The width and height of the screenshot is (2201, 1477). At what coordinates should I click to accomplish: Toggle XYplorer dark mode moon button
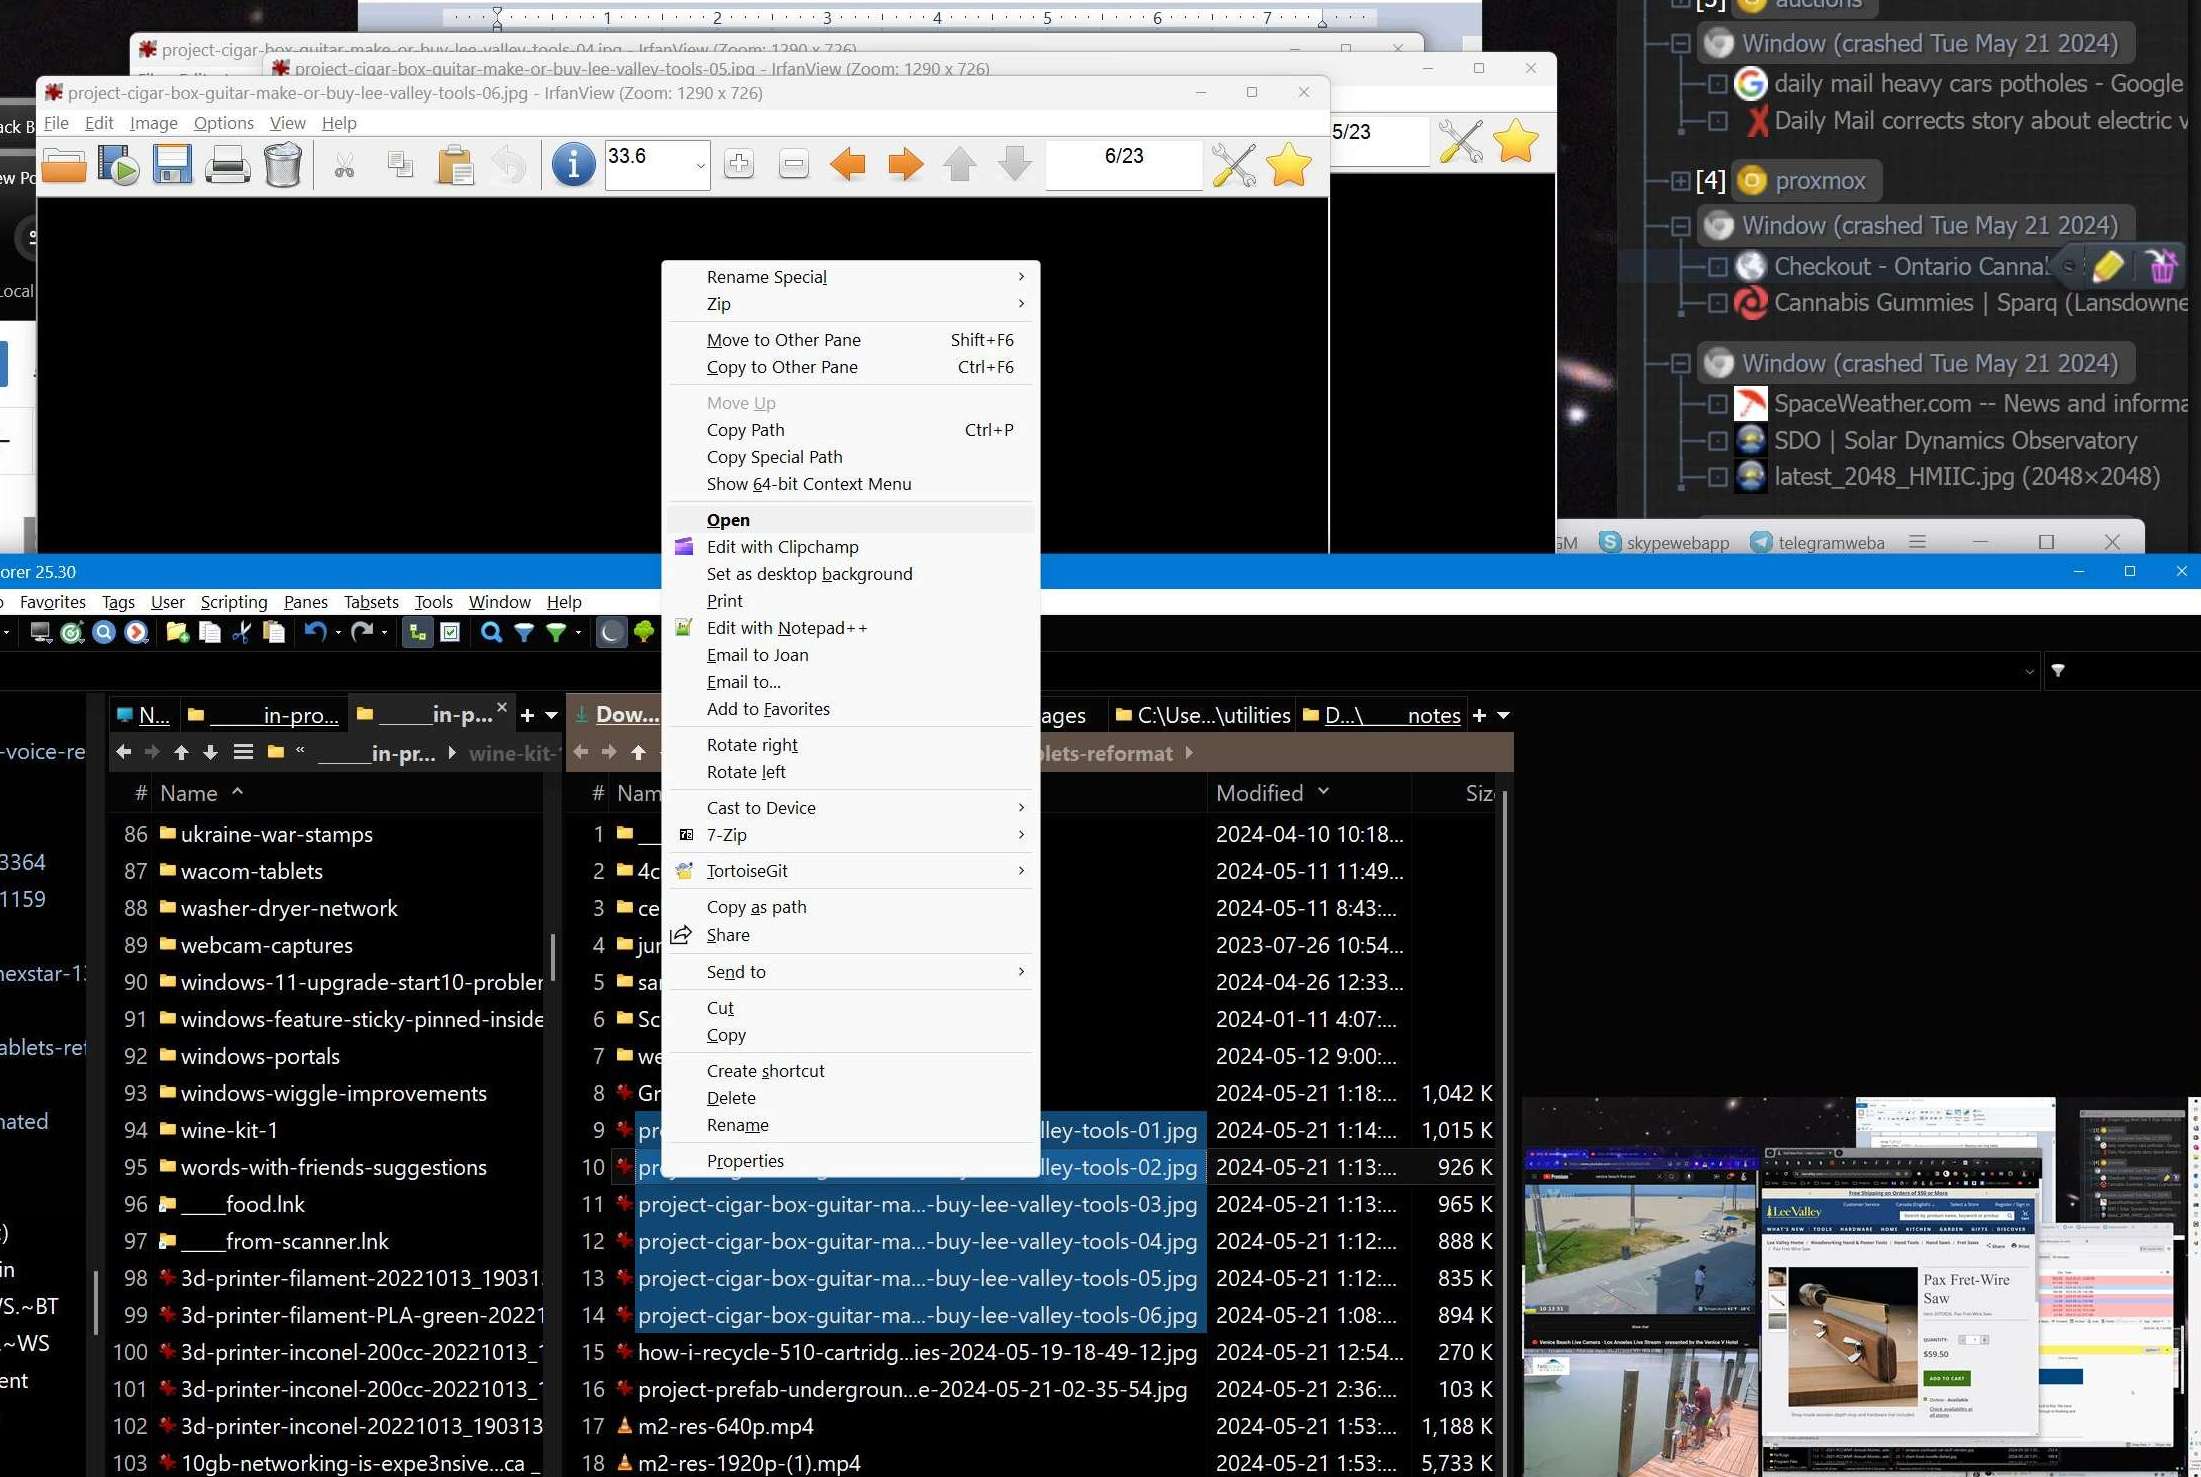click(611, 632)
